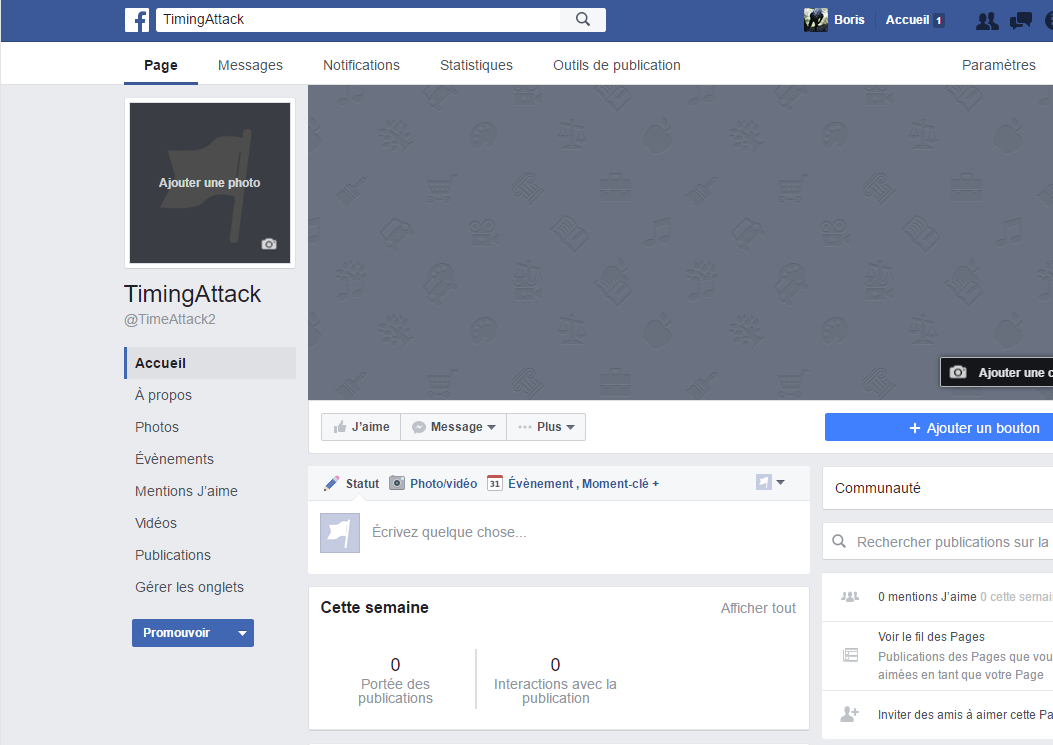1053x745 pixels.
Task: Open the friend requests icon
Action: [x=987, y=21]
